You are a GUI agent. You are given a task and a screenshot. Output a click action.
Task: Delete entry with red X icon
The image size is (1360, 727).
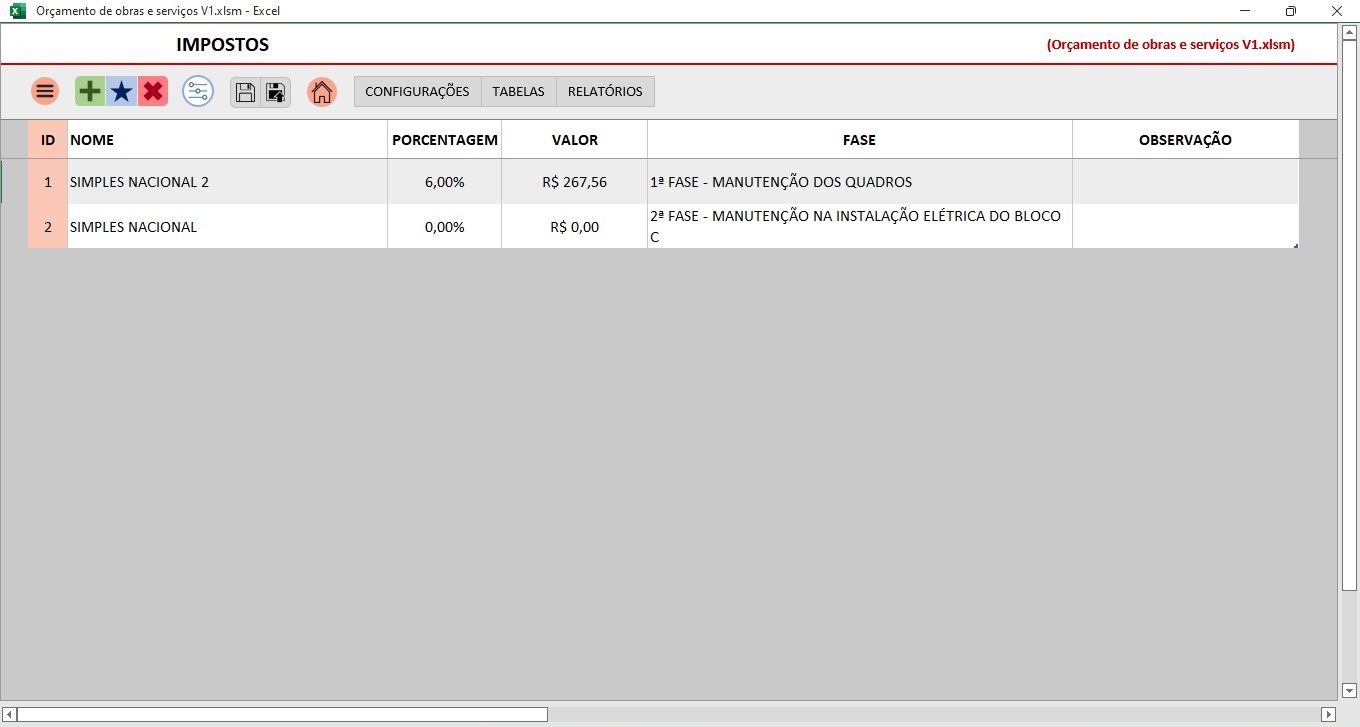pos(152,91)
